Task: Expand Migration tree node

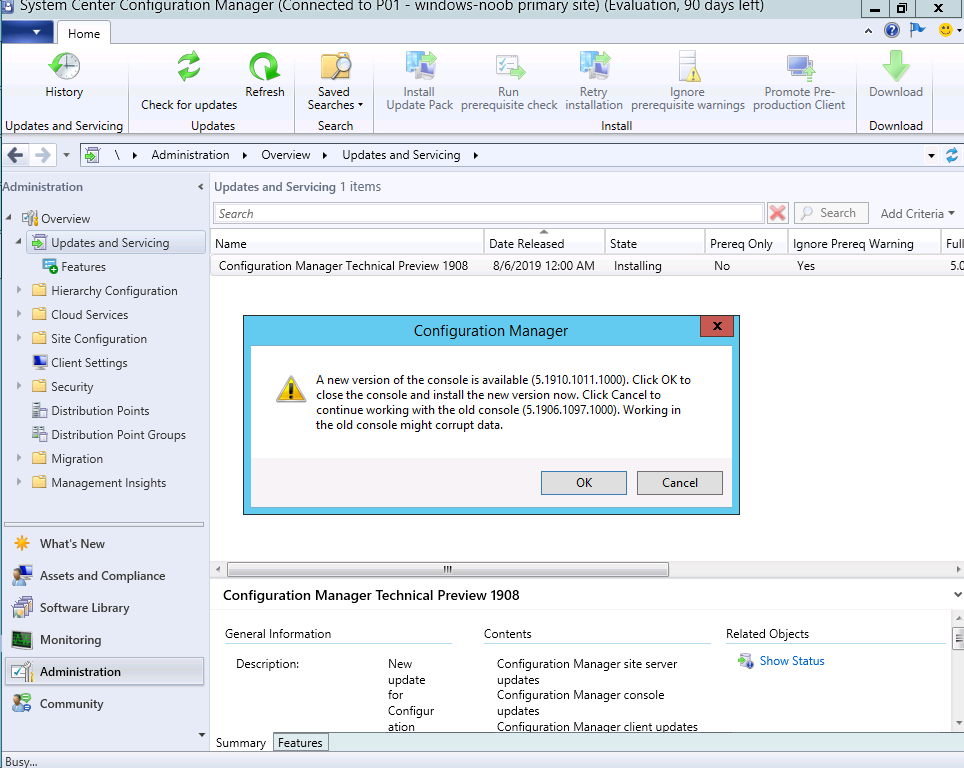Action: [x=18, y=457]
